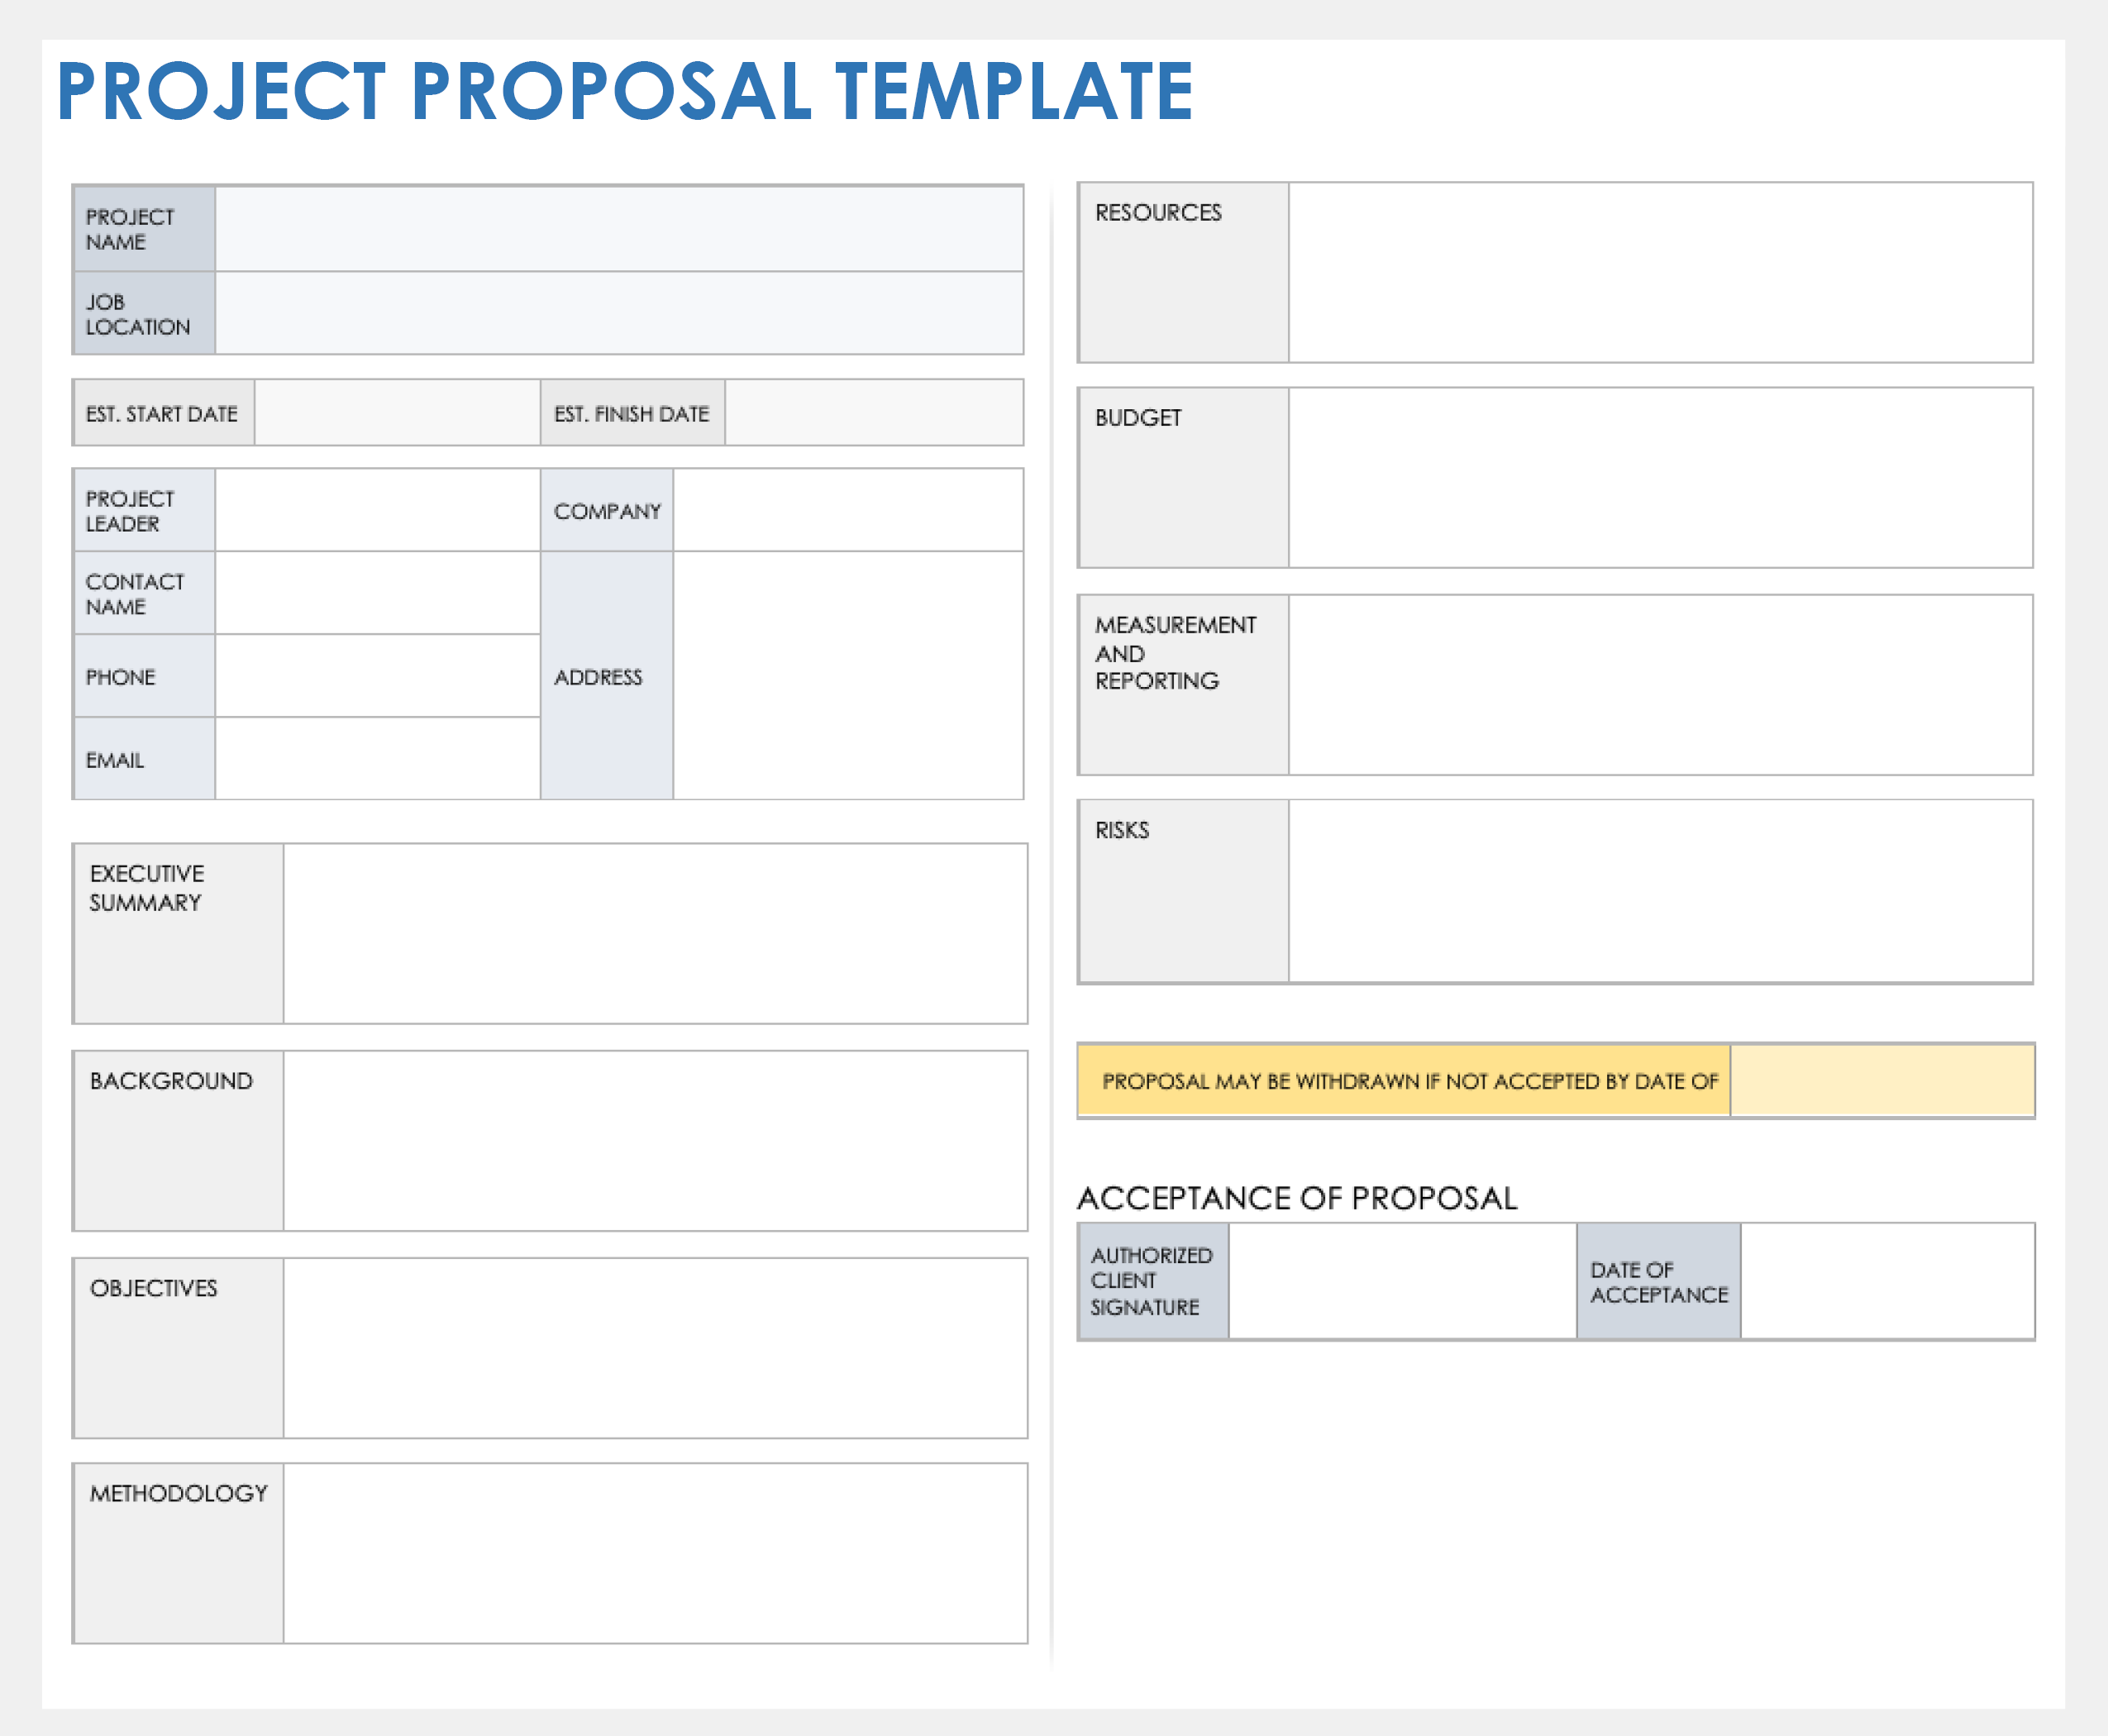Click the Est. Start Date field
2108x1736 pixels.
[397, 413]
